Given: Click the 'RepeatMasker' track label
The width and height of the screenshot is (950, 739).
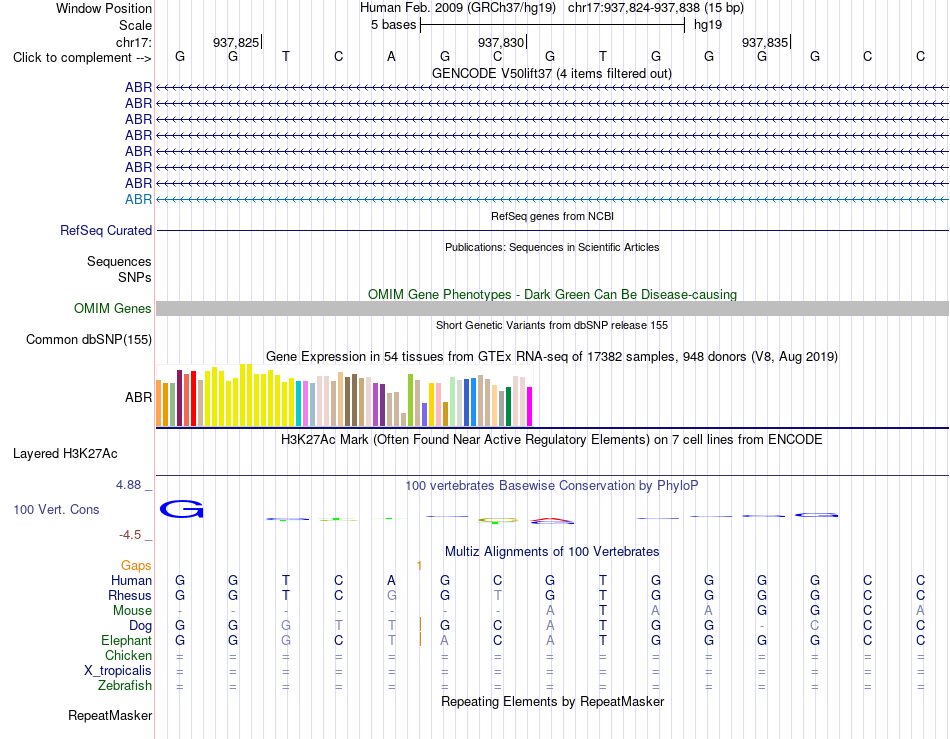Looking at the screenshot, I should click(110, 715).
